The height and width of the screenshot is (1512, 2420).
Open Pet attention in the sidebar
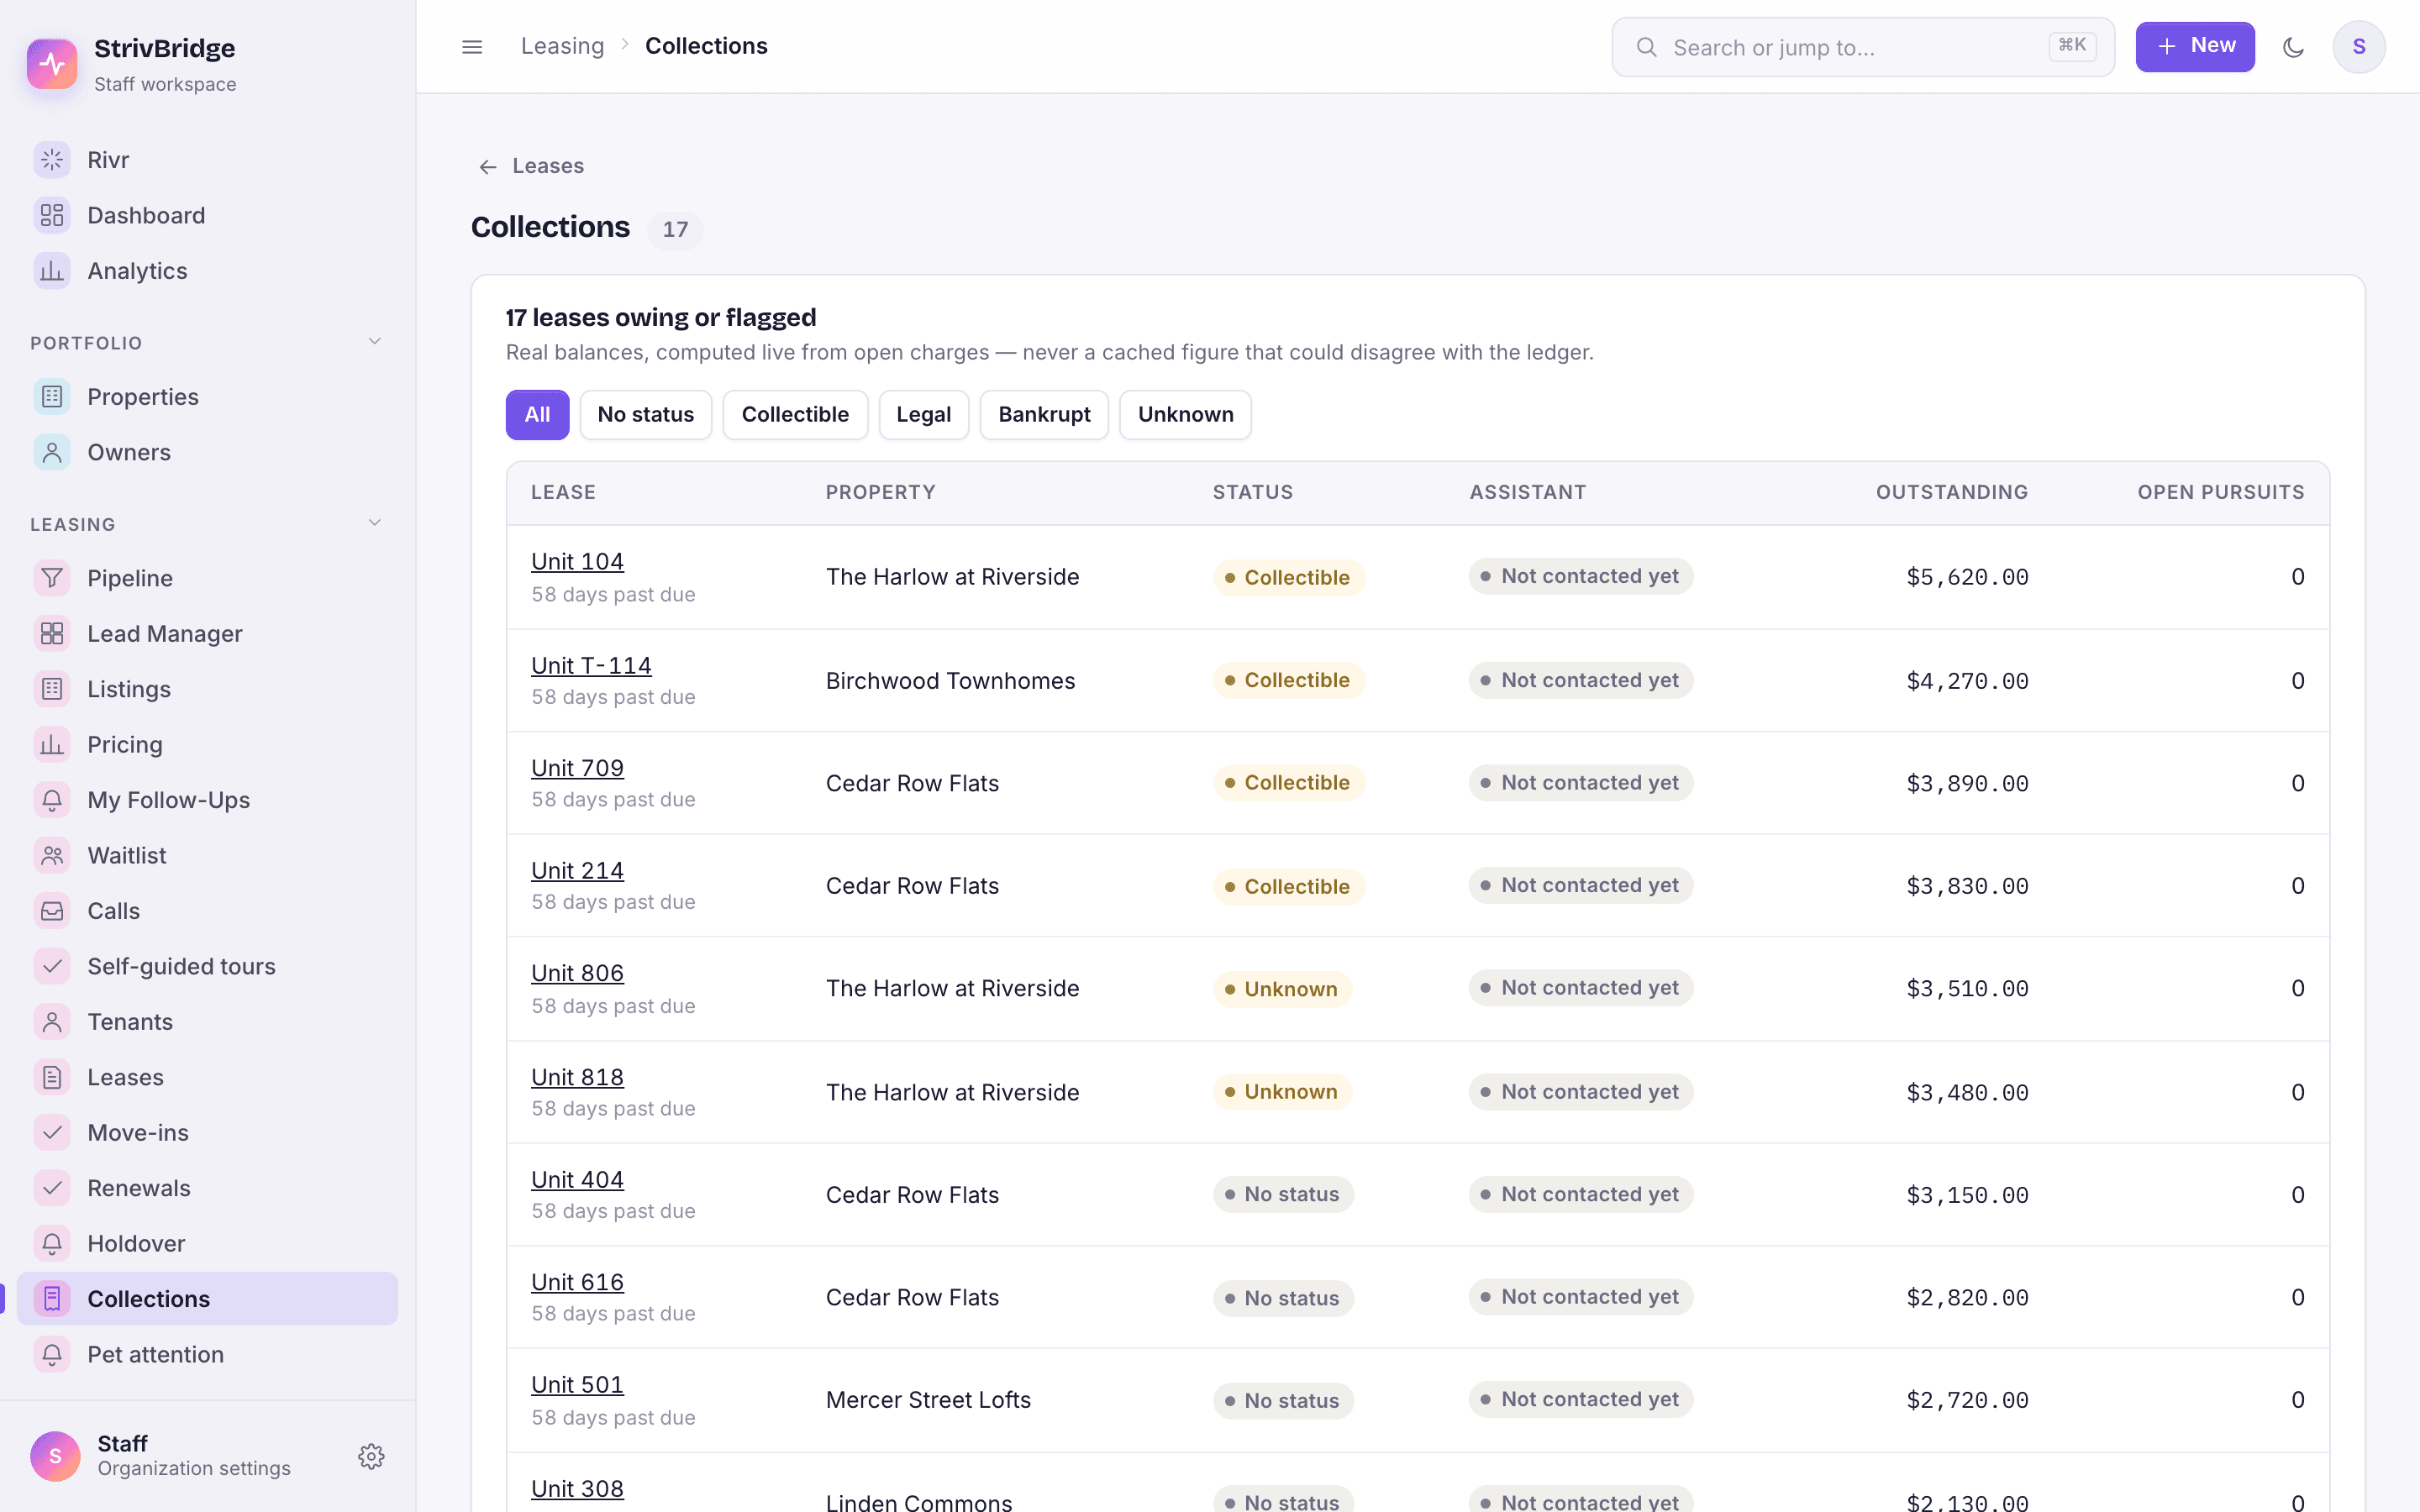(208, 1354)
